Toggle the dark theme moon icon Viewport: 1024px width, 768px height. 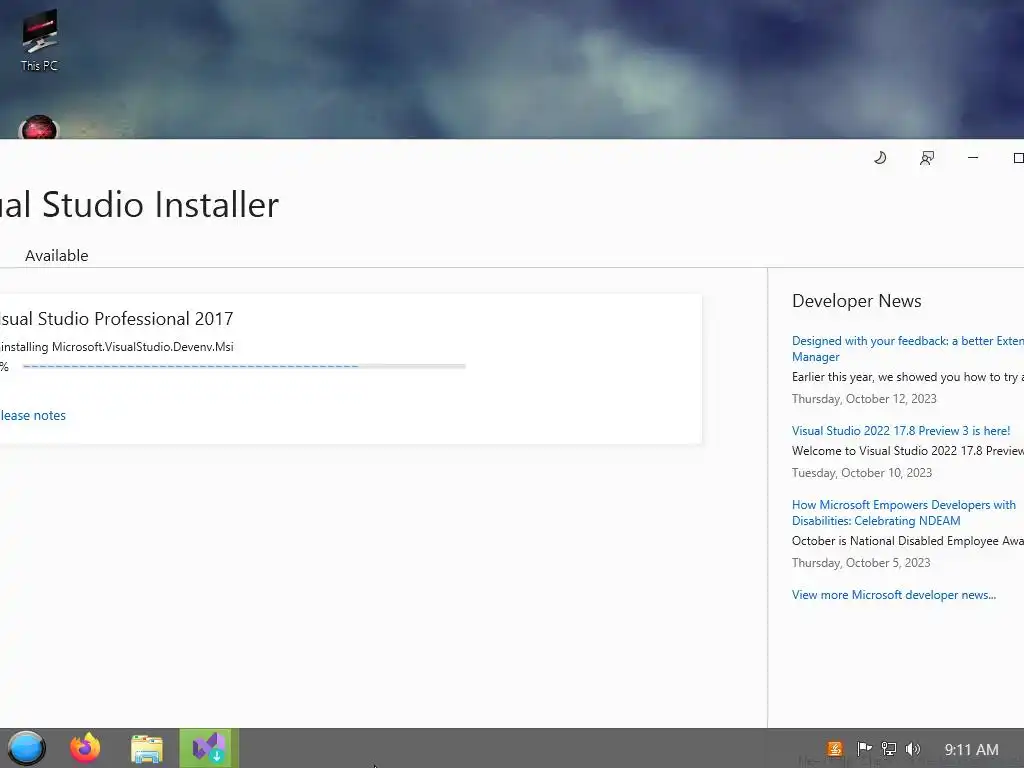pyautogui.click(x=880, y=157)
